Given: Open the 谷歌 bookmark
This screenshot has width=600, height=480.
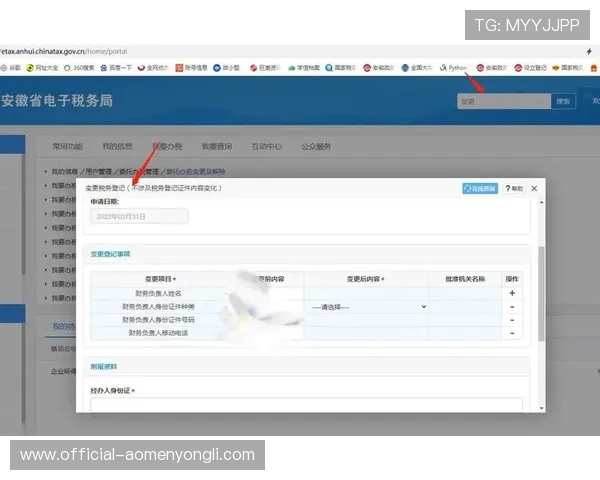Looking at the screenshot, I should [10, 68].
